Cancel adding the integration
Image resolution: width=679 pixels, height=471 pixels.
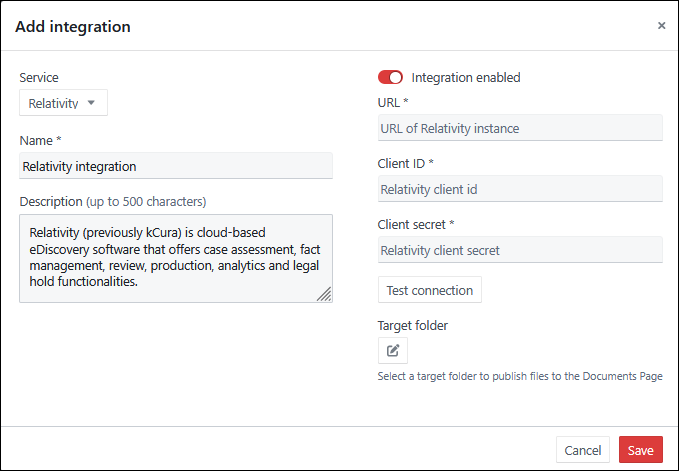click(582, 450)
